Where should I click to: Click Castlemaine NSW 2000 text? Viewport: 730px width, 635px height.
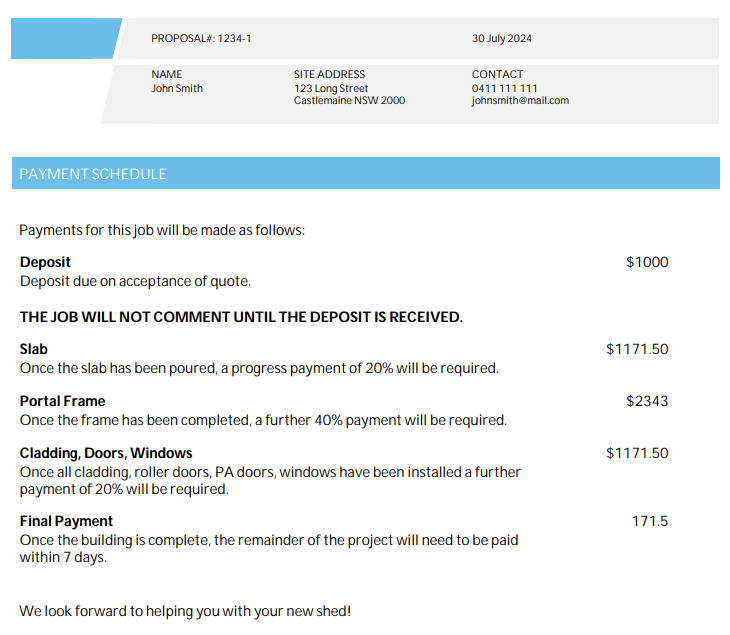349,101
